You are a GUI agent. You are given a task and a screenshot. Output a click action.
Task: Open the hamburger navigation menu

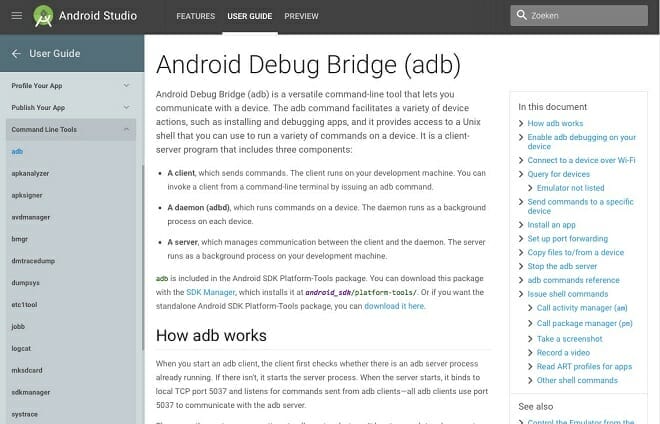17,16
